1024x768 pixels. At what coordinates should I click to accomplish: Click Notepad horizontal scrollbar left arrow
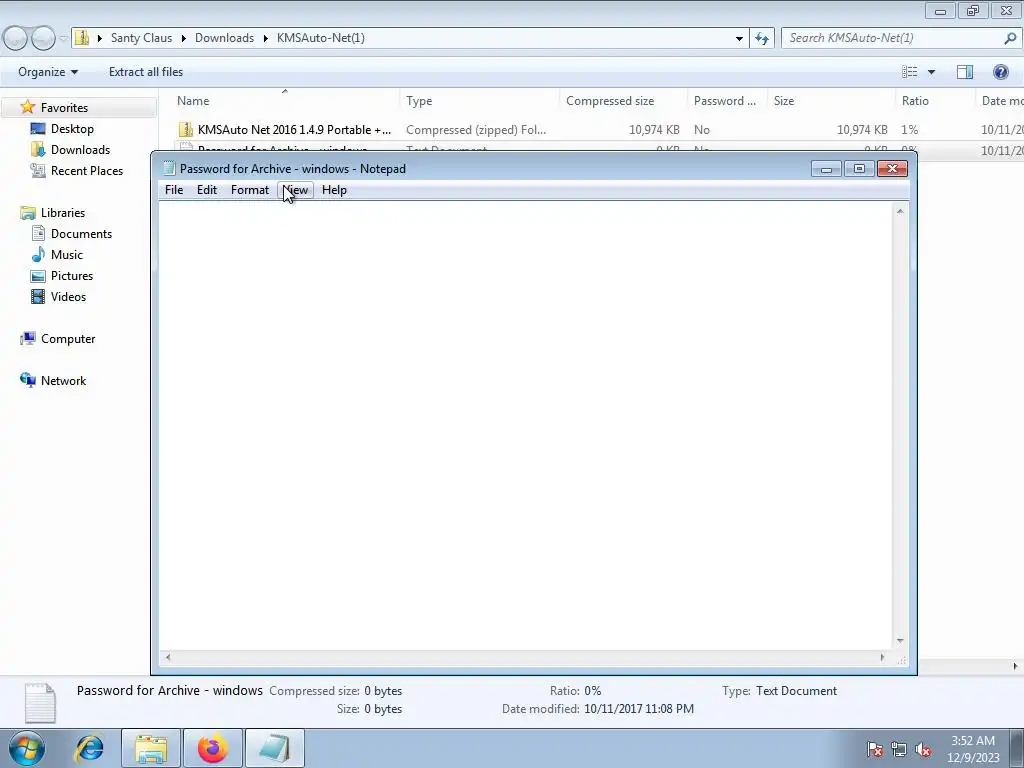(x=168, y=658)
